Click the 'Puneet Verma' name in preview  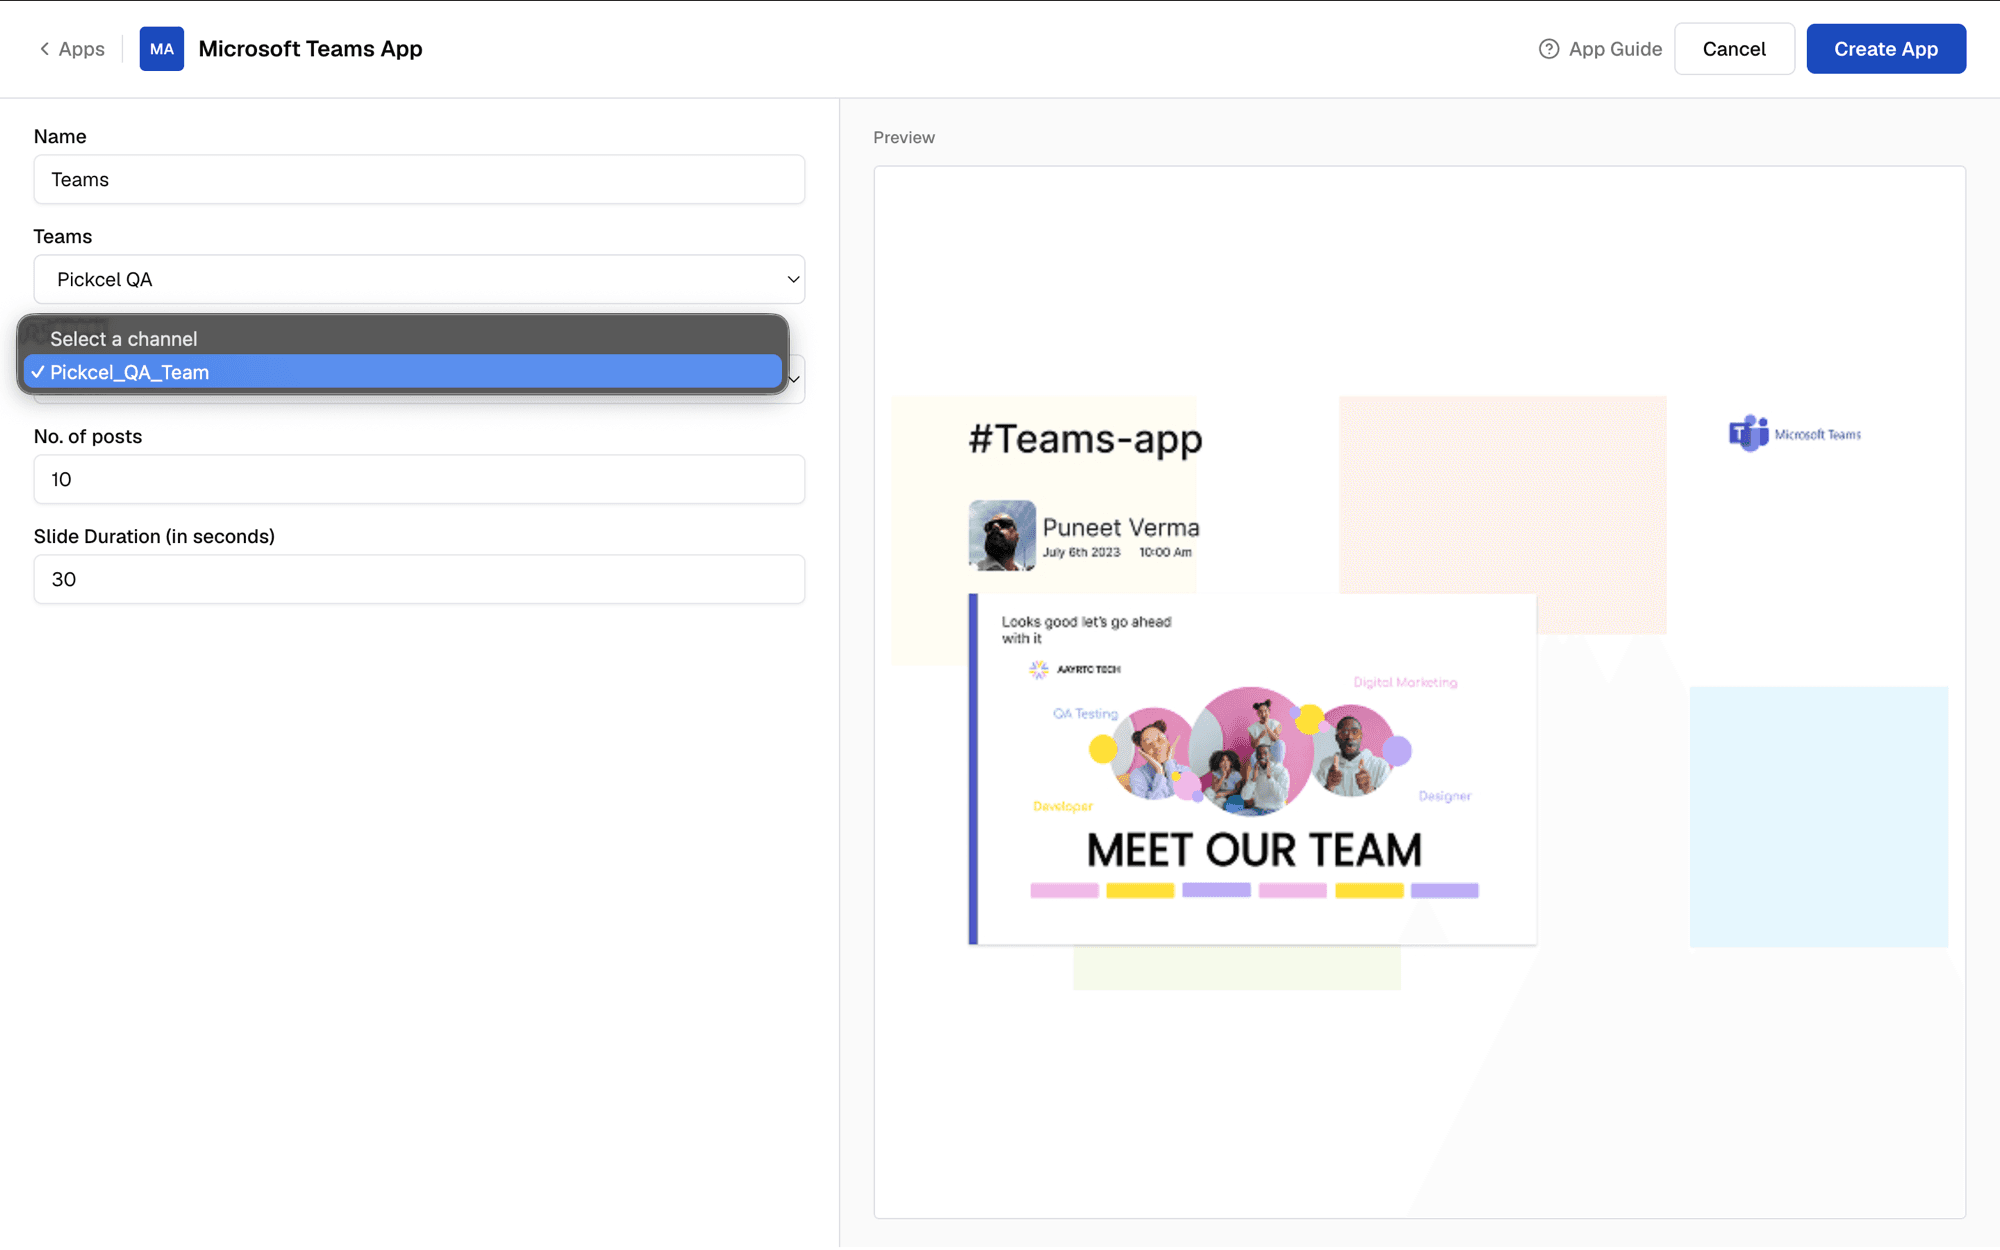pyautogui.click(x=1121, y=527)
